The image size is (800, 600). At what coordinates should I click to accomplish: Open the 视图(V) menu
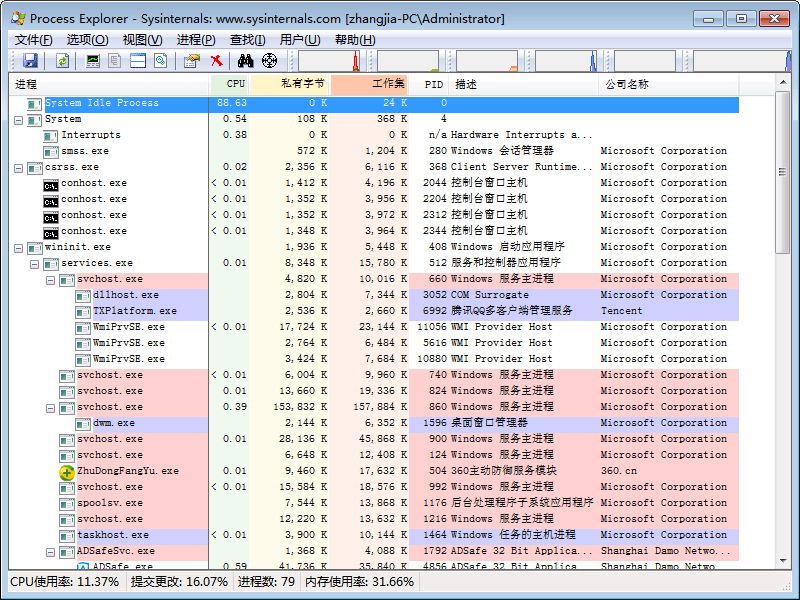click(142, 40)
